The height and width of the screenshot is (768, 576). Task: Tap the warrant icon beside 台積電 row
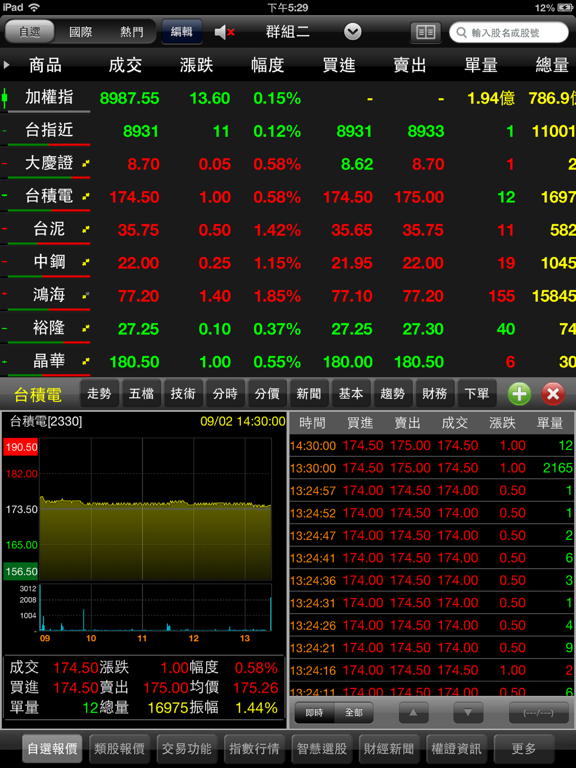pyautogui.click(x=86, y=196)
